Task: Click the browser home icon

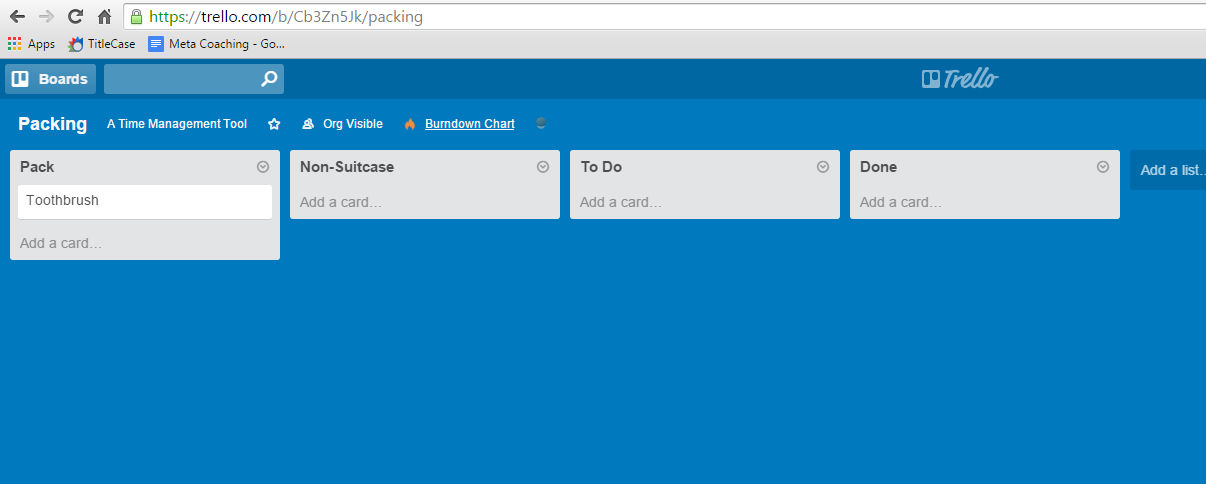Action: (104, 16)
